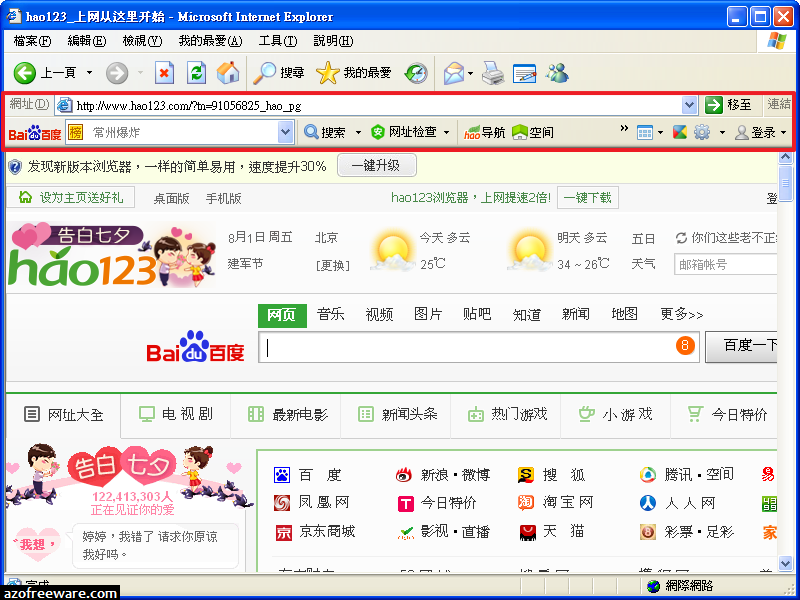Image resolution: width=800 pixels, height=600 pixels.
Task: Open the Baidu toolbar search box dropdown
Action: click(286, 133)
